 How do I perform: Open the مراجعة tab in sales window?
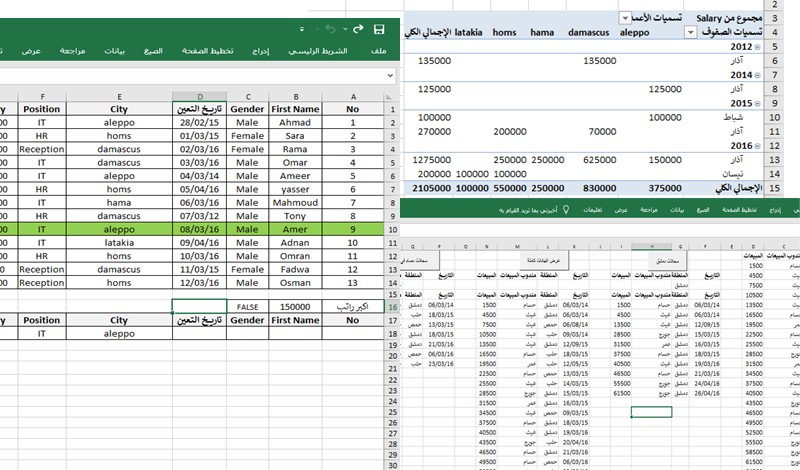click(648, 210)
